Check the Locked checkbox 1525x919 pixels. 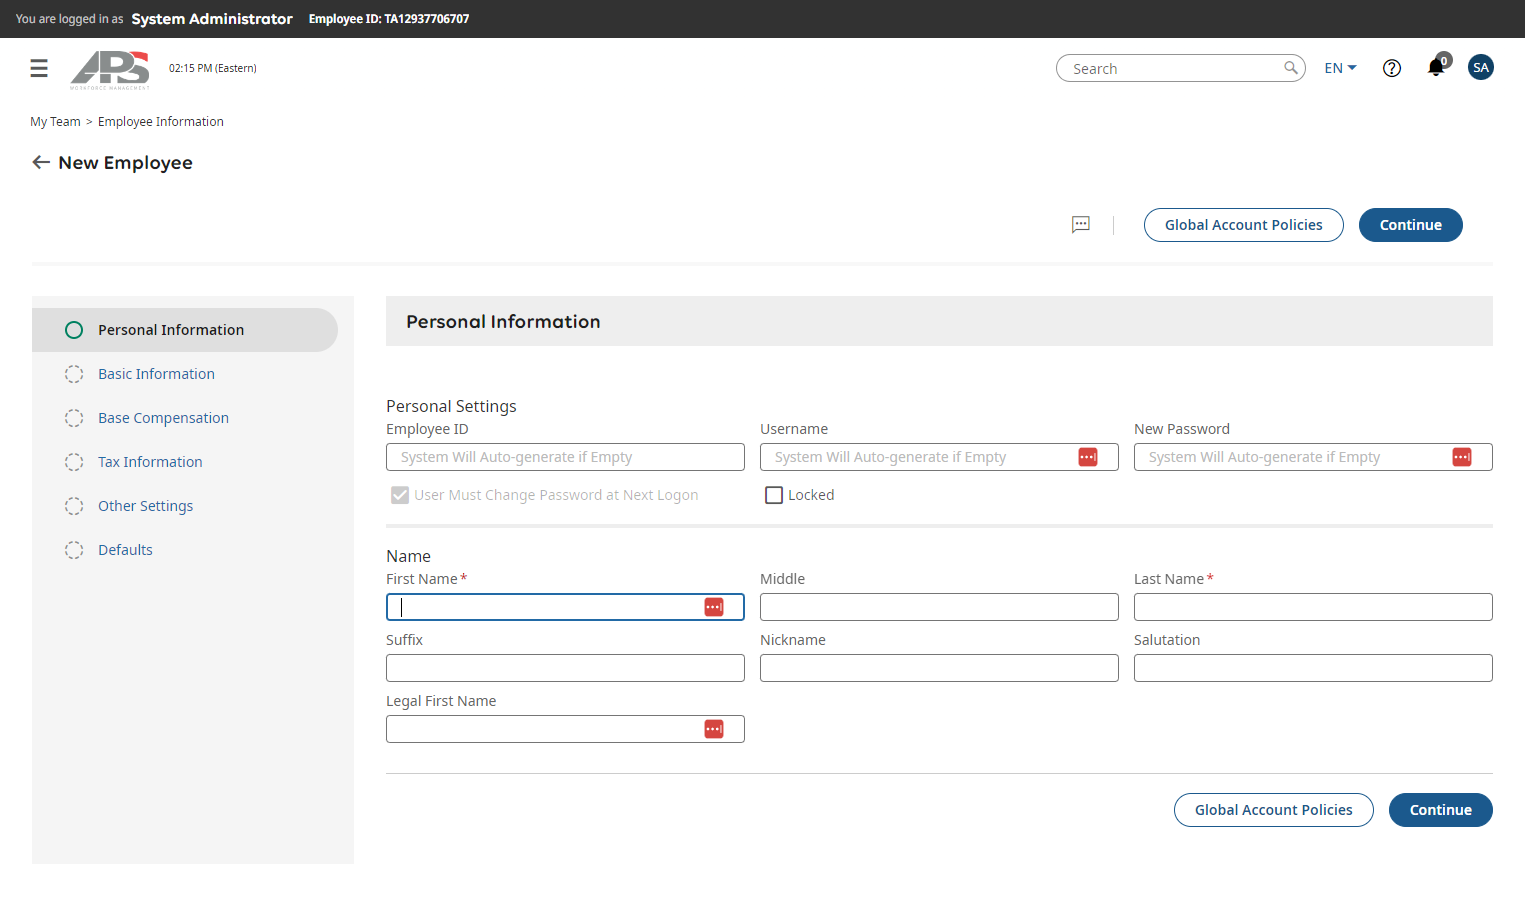pyautogui.click(x=774, y=495)
